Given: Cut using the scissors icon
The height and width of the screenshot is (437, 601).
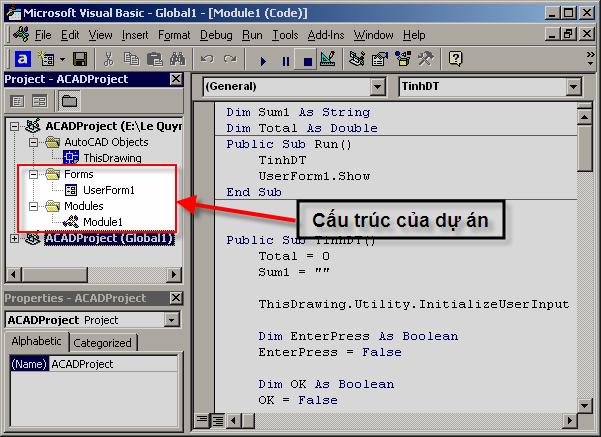Looking at the screenshot, I should 108,59.
